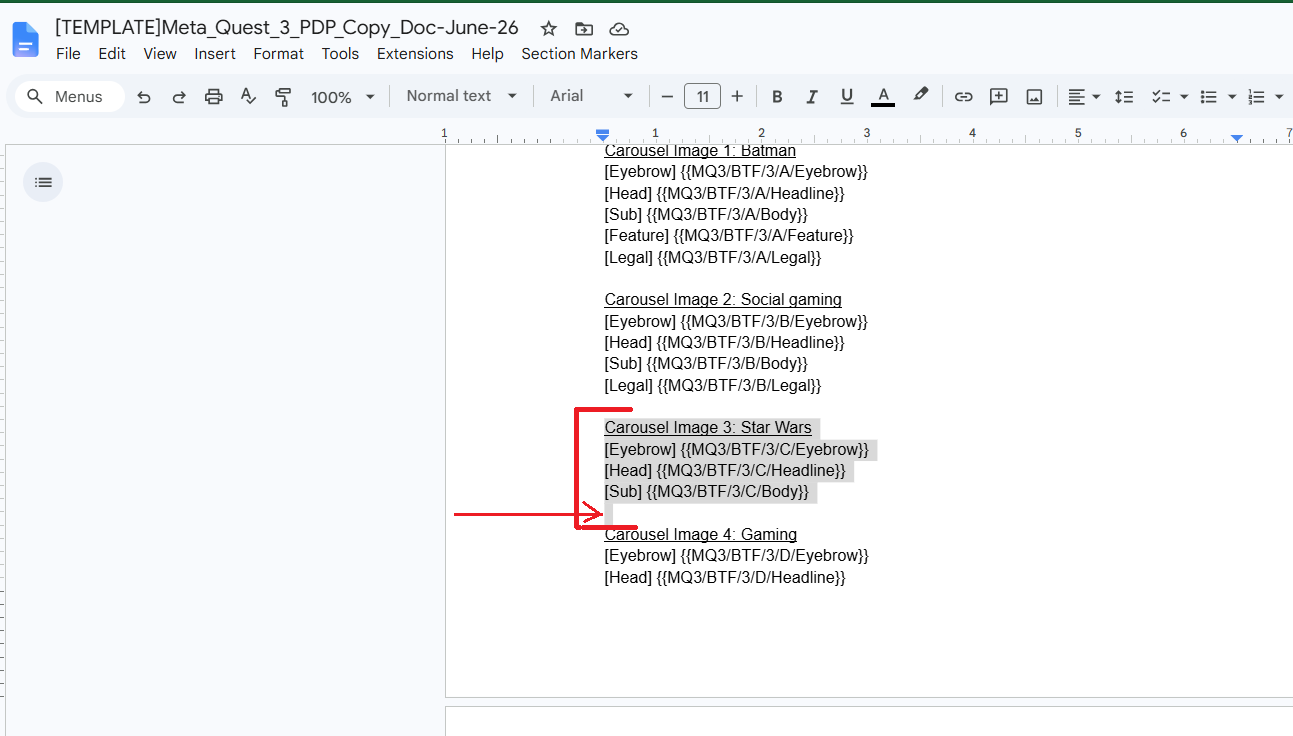
Task: Click the {{MQ3/BTF/3/C/Body}} line
Action: pos(706,492)
